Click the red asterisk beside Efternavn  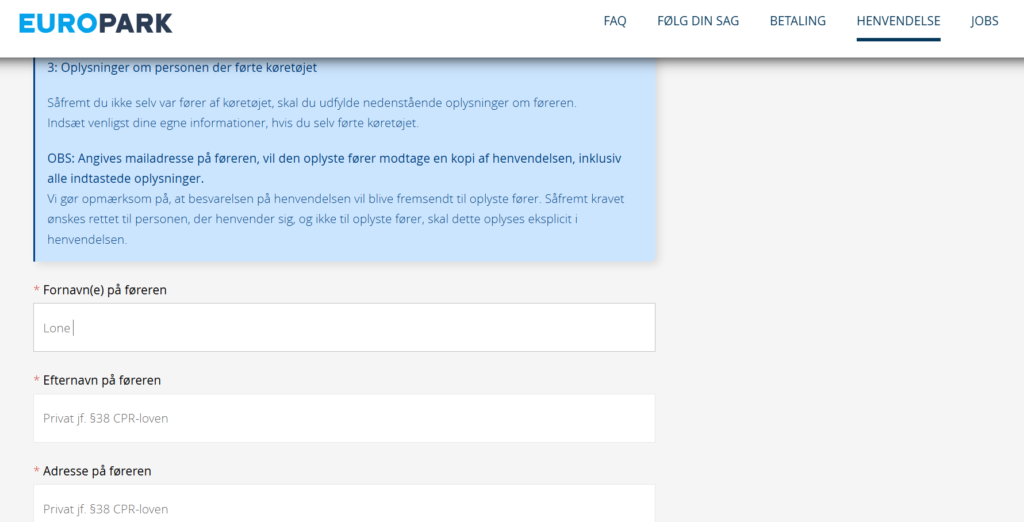pyautogui.click(x=37, y=381)
